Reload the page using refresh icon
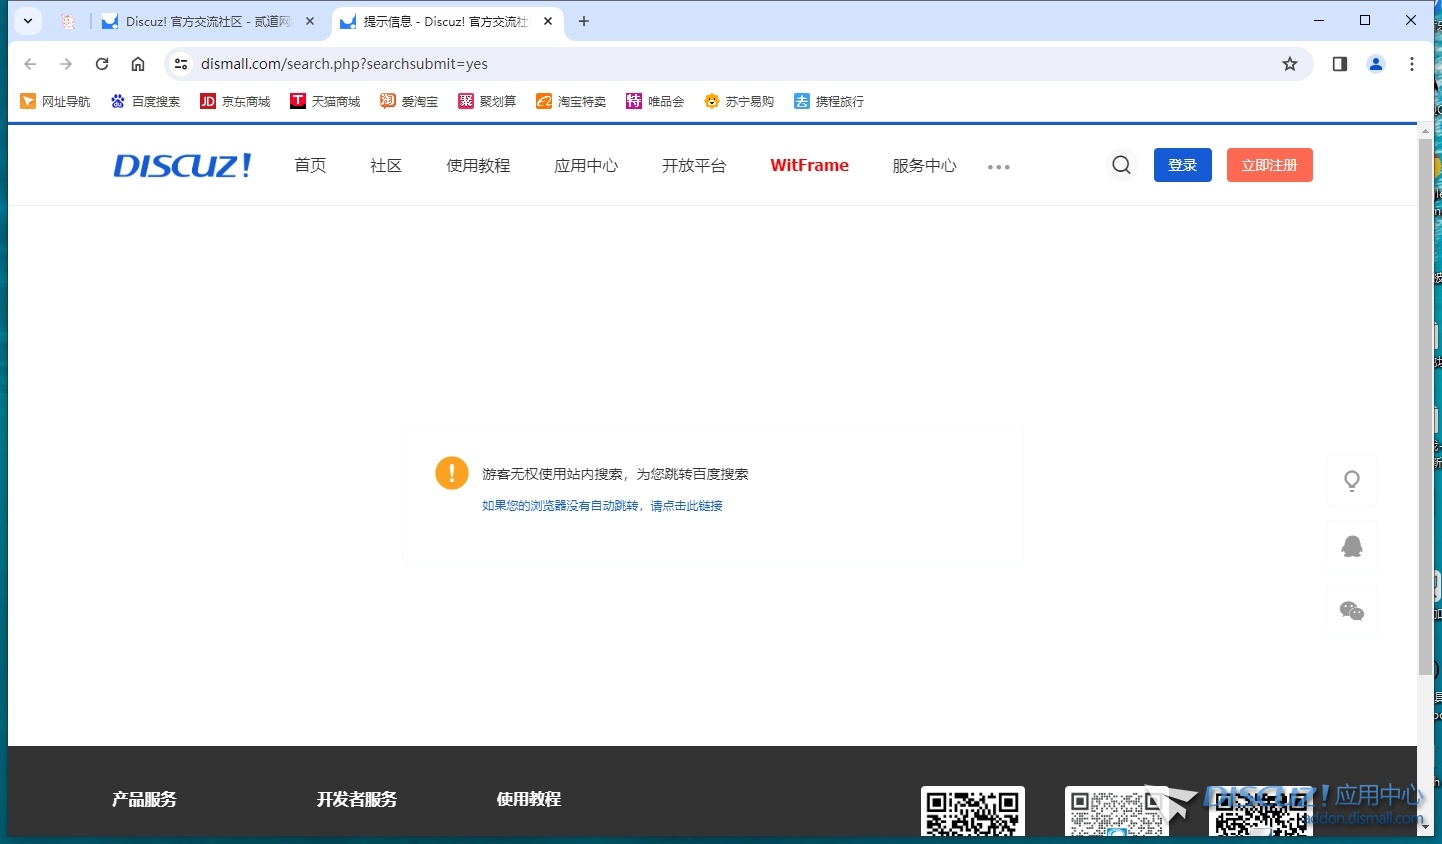The width and height of the screenshot is (1442, 844). click(x=102, y=64)
